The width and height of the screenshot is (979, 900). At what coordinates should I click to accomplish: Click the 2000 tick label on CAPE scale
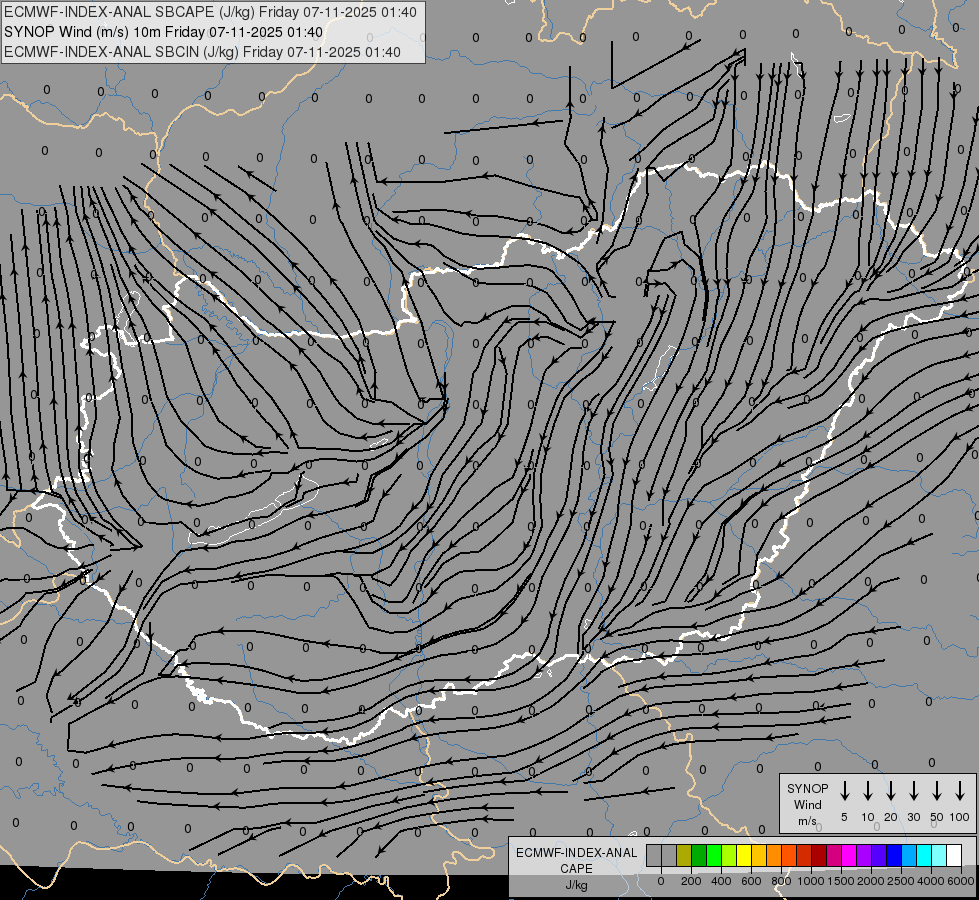[x=871, y=881]
